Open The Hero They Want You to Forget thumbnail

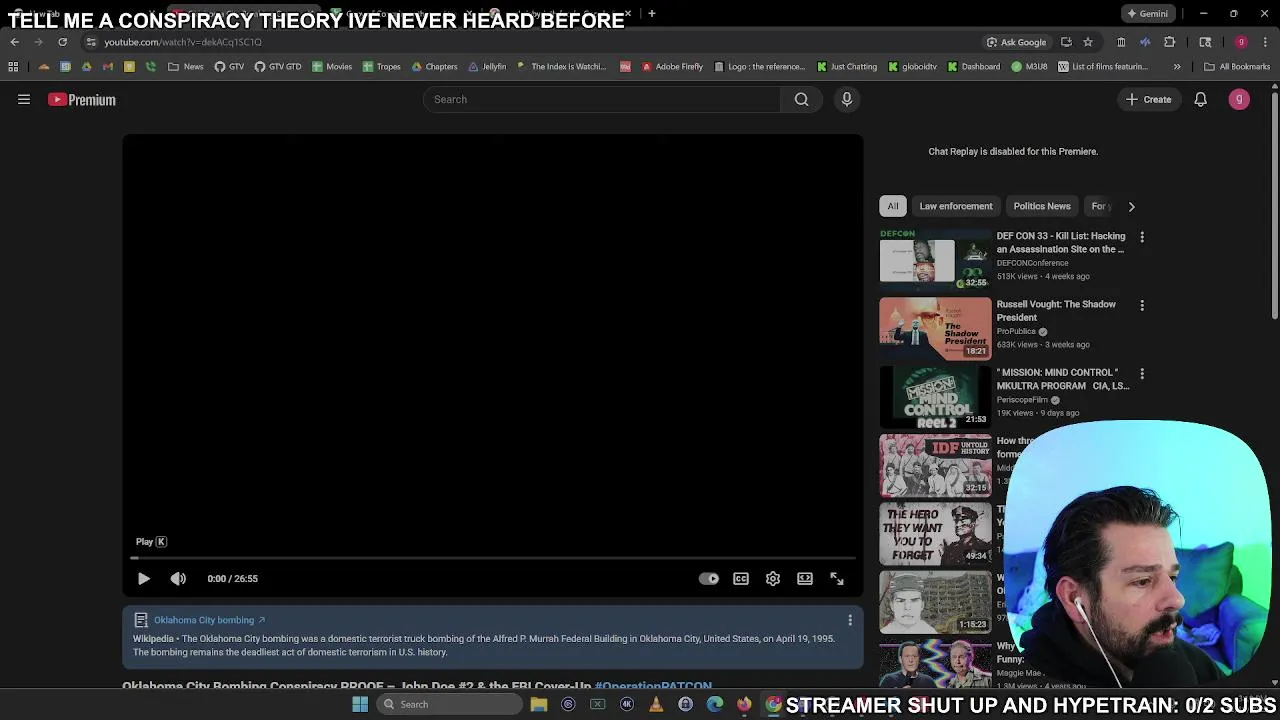(935, 532)
